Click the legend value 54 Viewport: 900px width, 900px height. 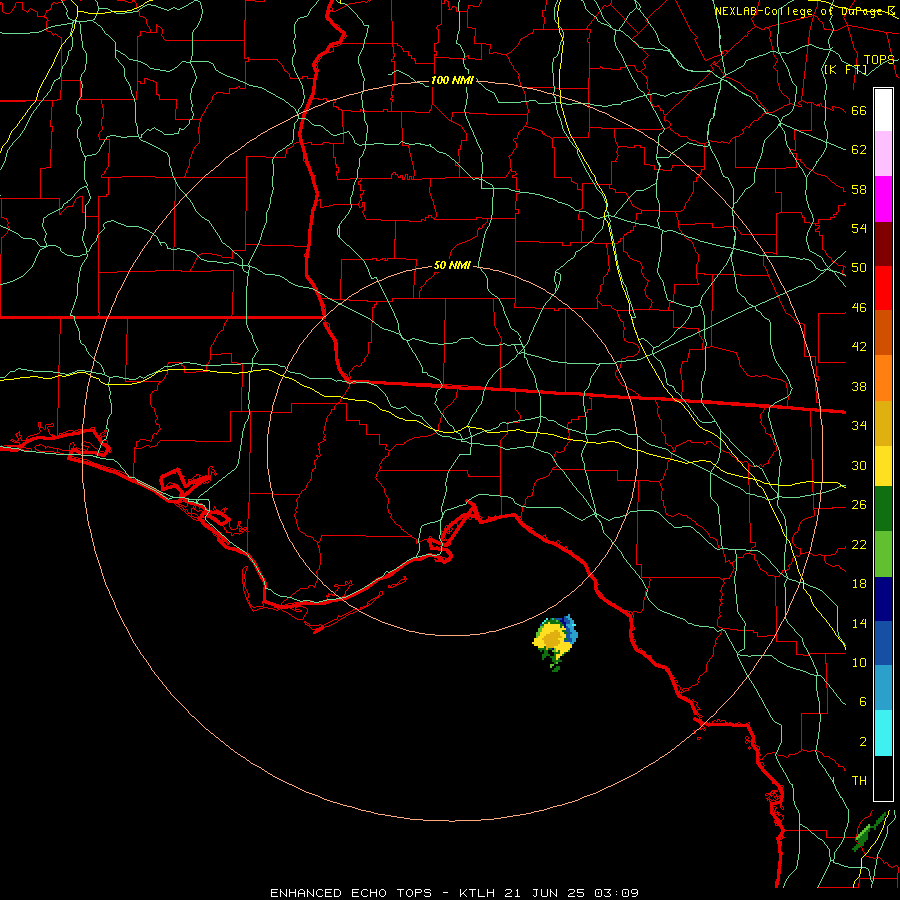(859, 228)
